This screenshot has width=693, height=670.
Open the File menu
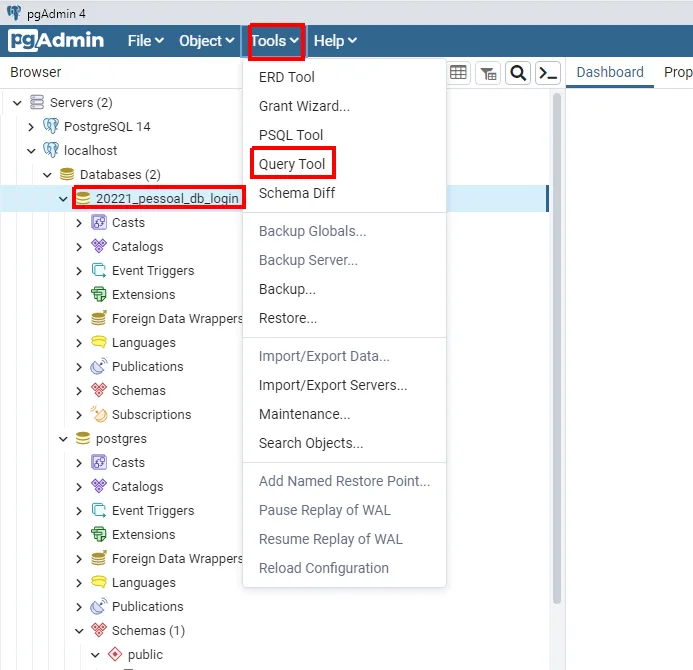(145, 41)
